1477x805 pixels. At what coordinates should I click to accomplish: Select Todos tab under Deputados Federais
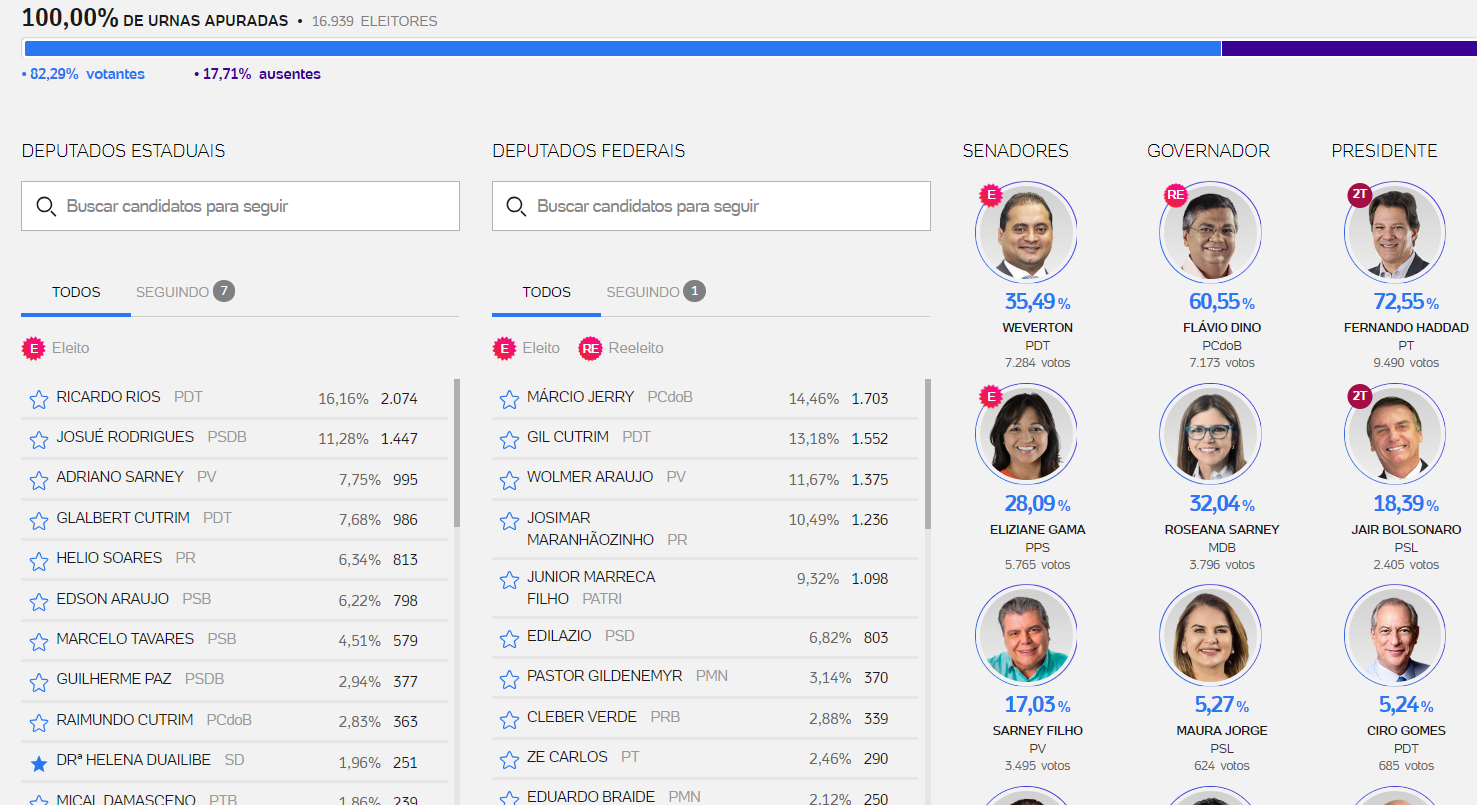coord(546,292)
